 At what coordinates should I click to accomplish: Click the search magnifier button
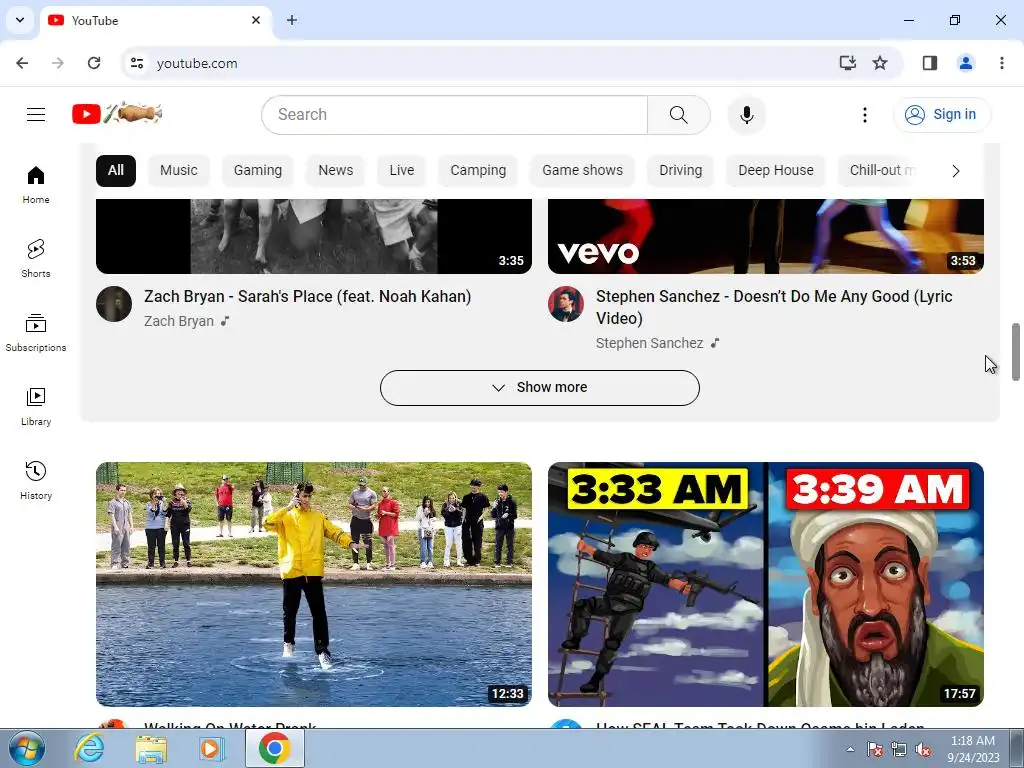tap(679, 115)
